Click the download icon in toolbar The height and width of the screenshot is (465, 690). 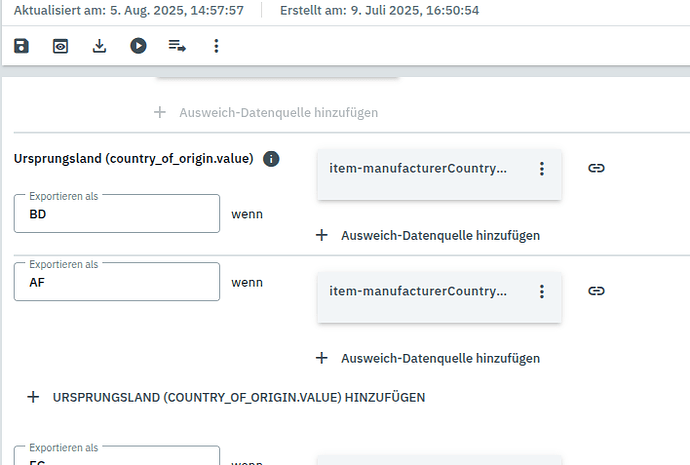coord(99,46)
